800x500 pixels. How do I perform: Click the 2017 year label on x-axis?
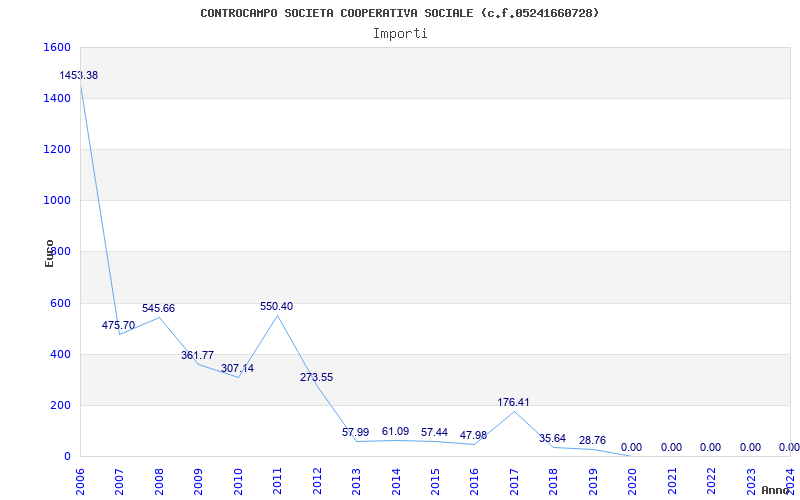click(514, 482)
